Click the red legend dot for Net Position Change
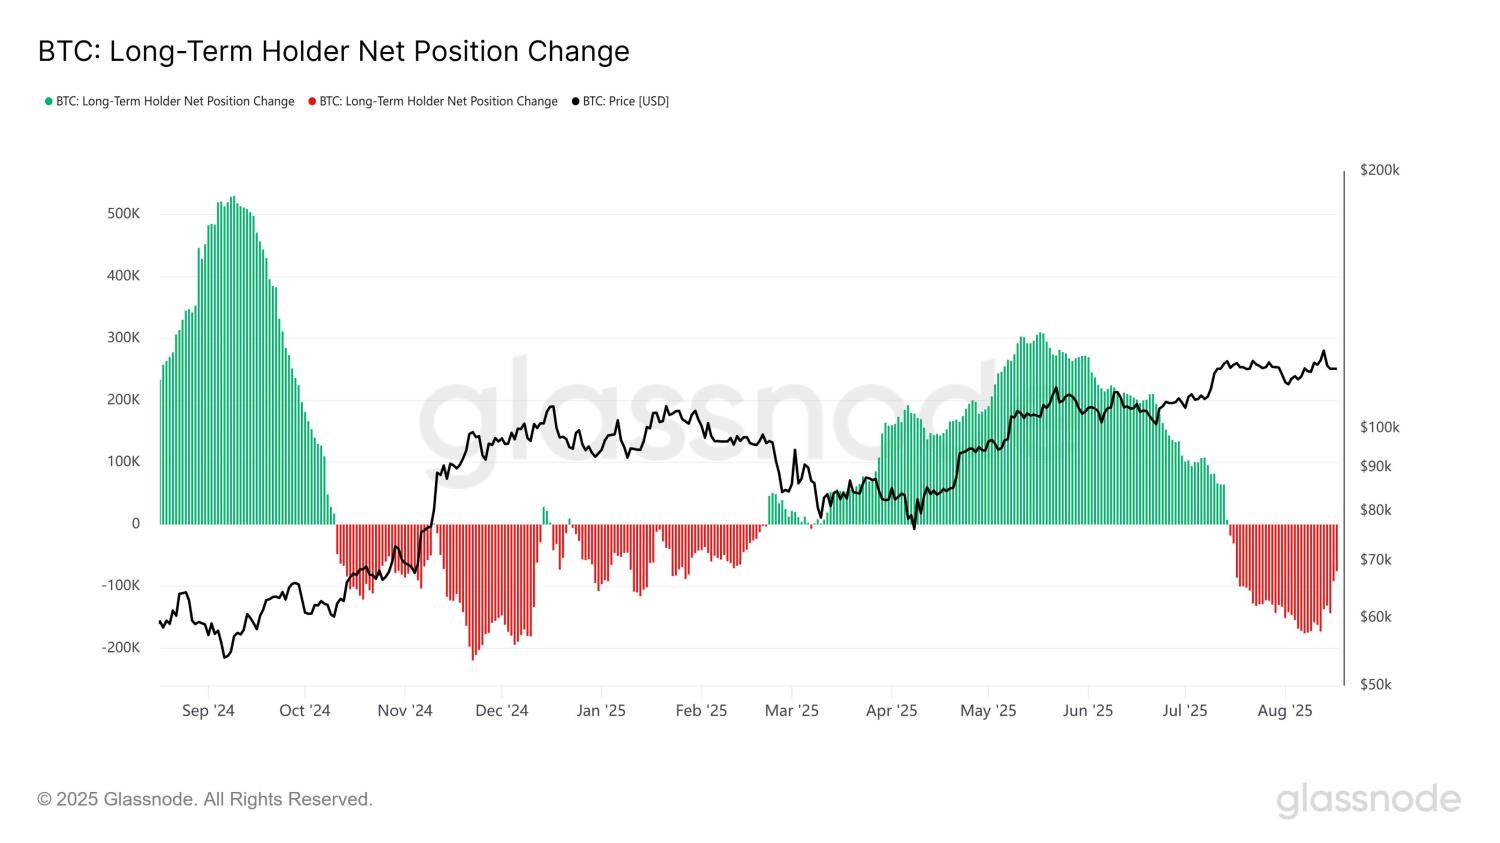 [x=312, y=101]
